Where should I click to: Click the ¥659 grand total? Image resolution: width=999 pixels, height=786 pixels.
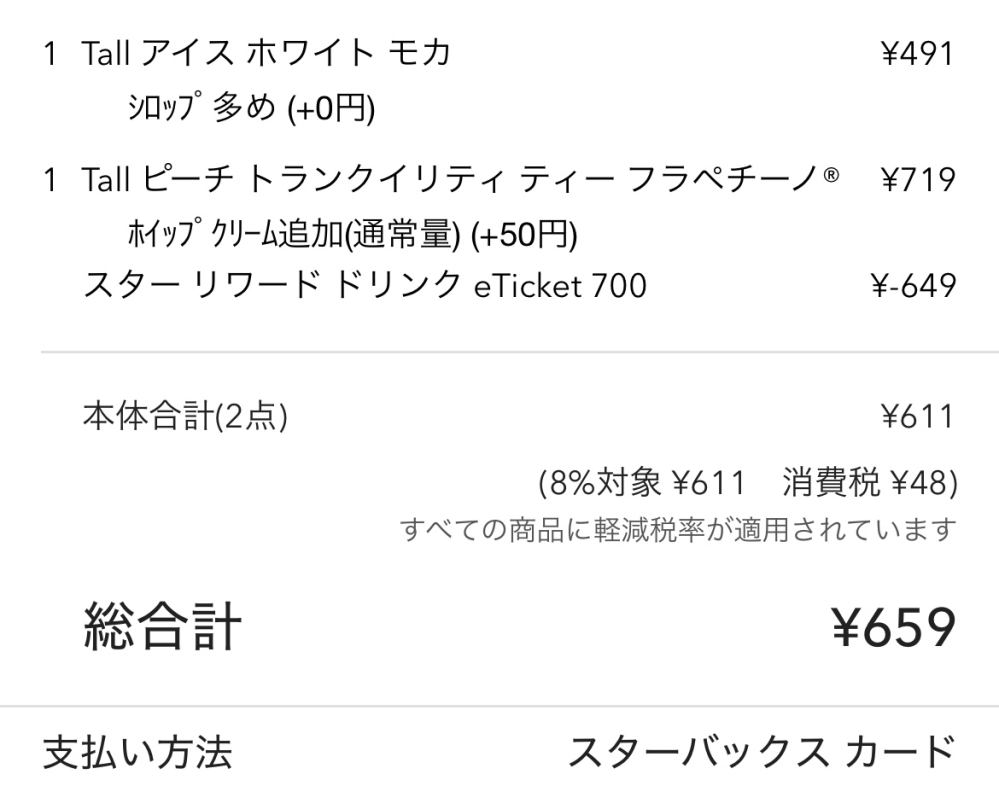point(893,627)
